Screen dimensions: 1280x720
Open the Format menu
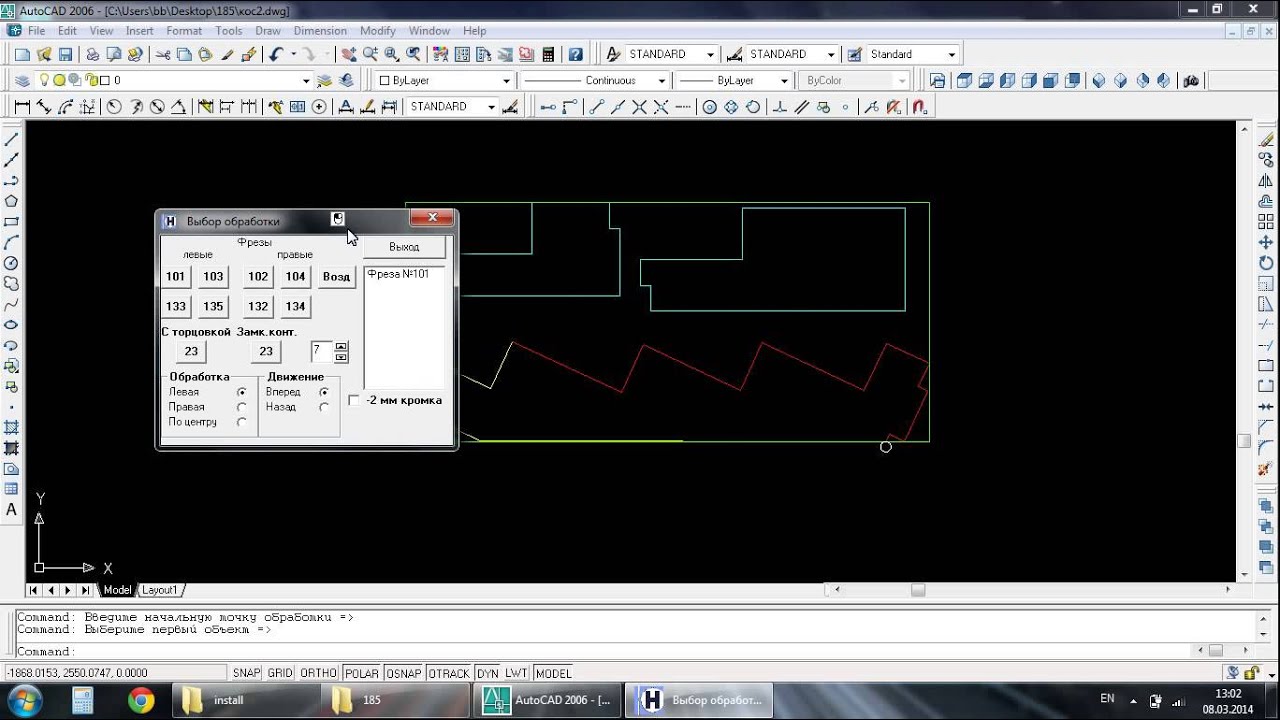[x=184, y=31]
